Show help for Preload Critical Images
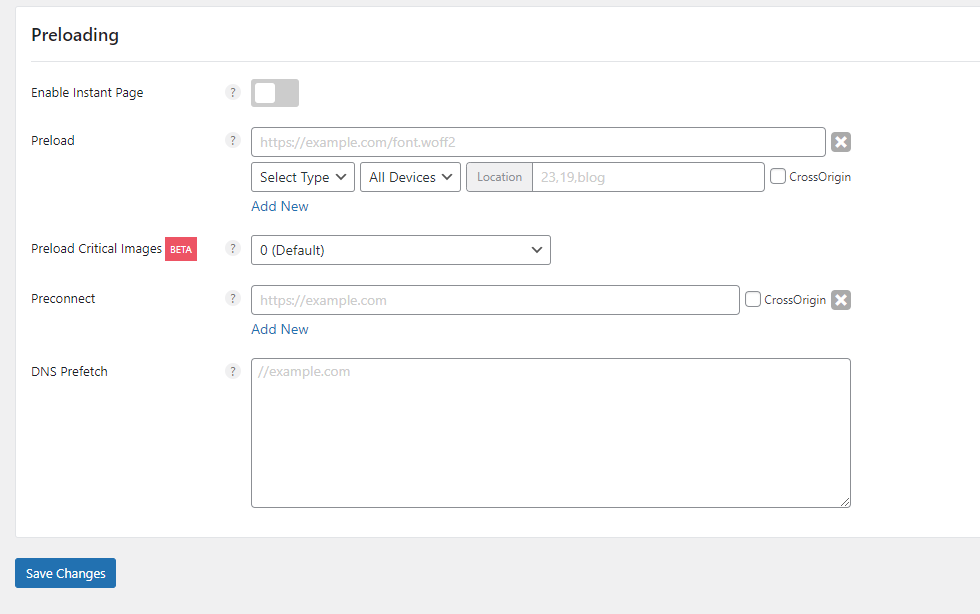This screenshot has width=980, height=614. coord(233,249)
